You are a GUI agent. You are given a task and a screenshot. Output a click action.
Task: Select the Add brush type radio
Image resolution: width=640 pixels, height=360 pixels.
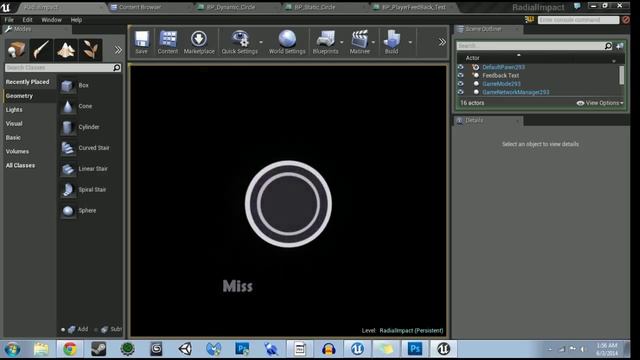63,329
